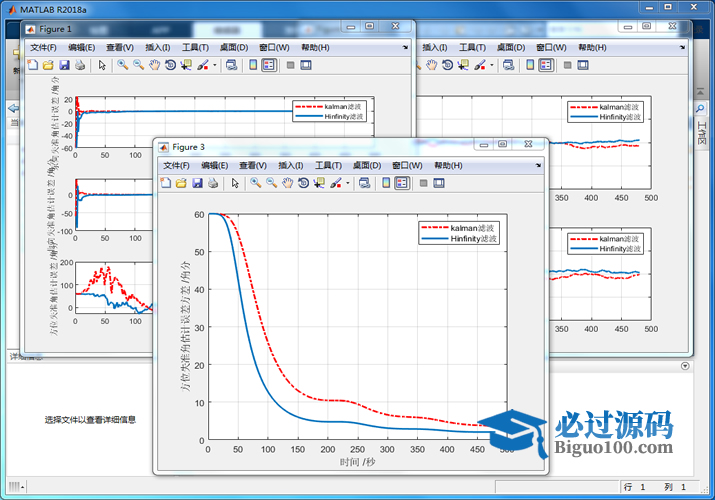The image size is (715, 500).
Task: Click Link Plot icon in Figure 3 toolbar
Action: pos(364,183)
